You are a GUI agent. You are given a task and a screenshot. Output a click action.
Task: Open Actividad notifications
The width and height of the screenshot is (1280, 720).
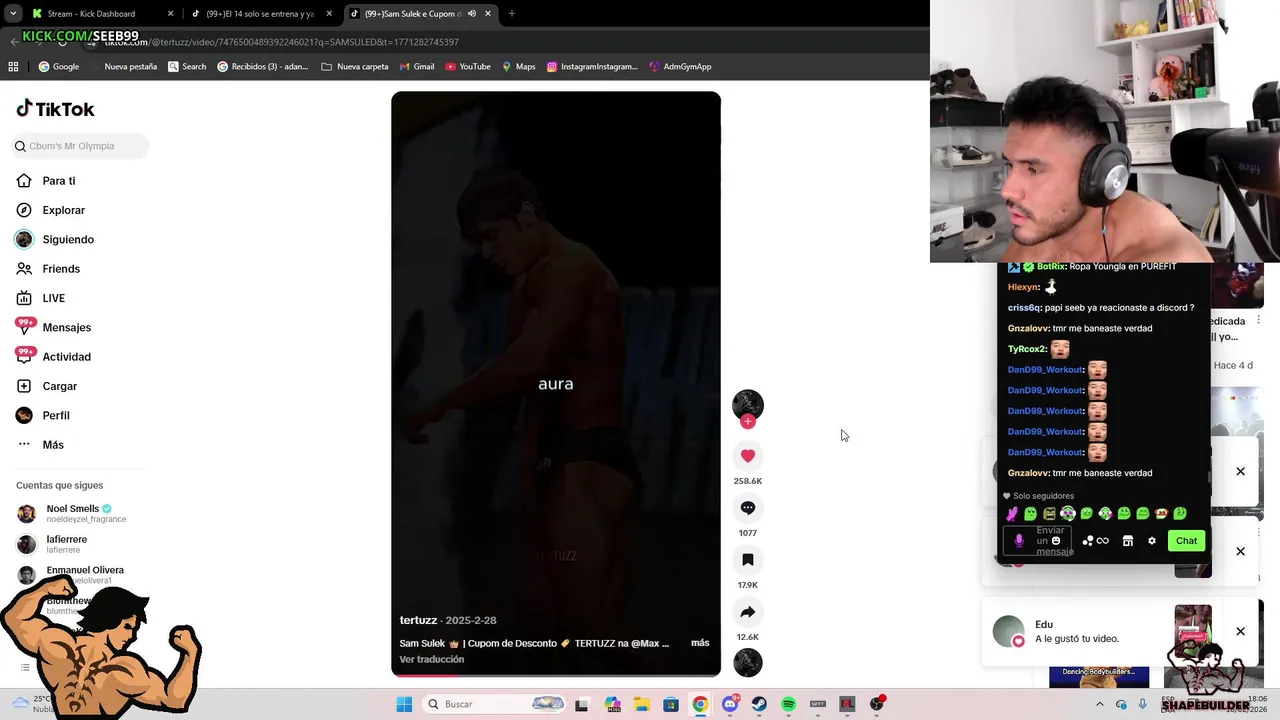click(x=66, y=357)
